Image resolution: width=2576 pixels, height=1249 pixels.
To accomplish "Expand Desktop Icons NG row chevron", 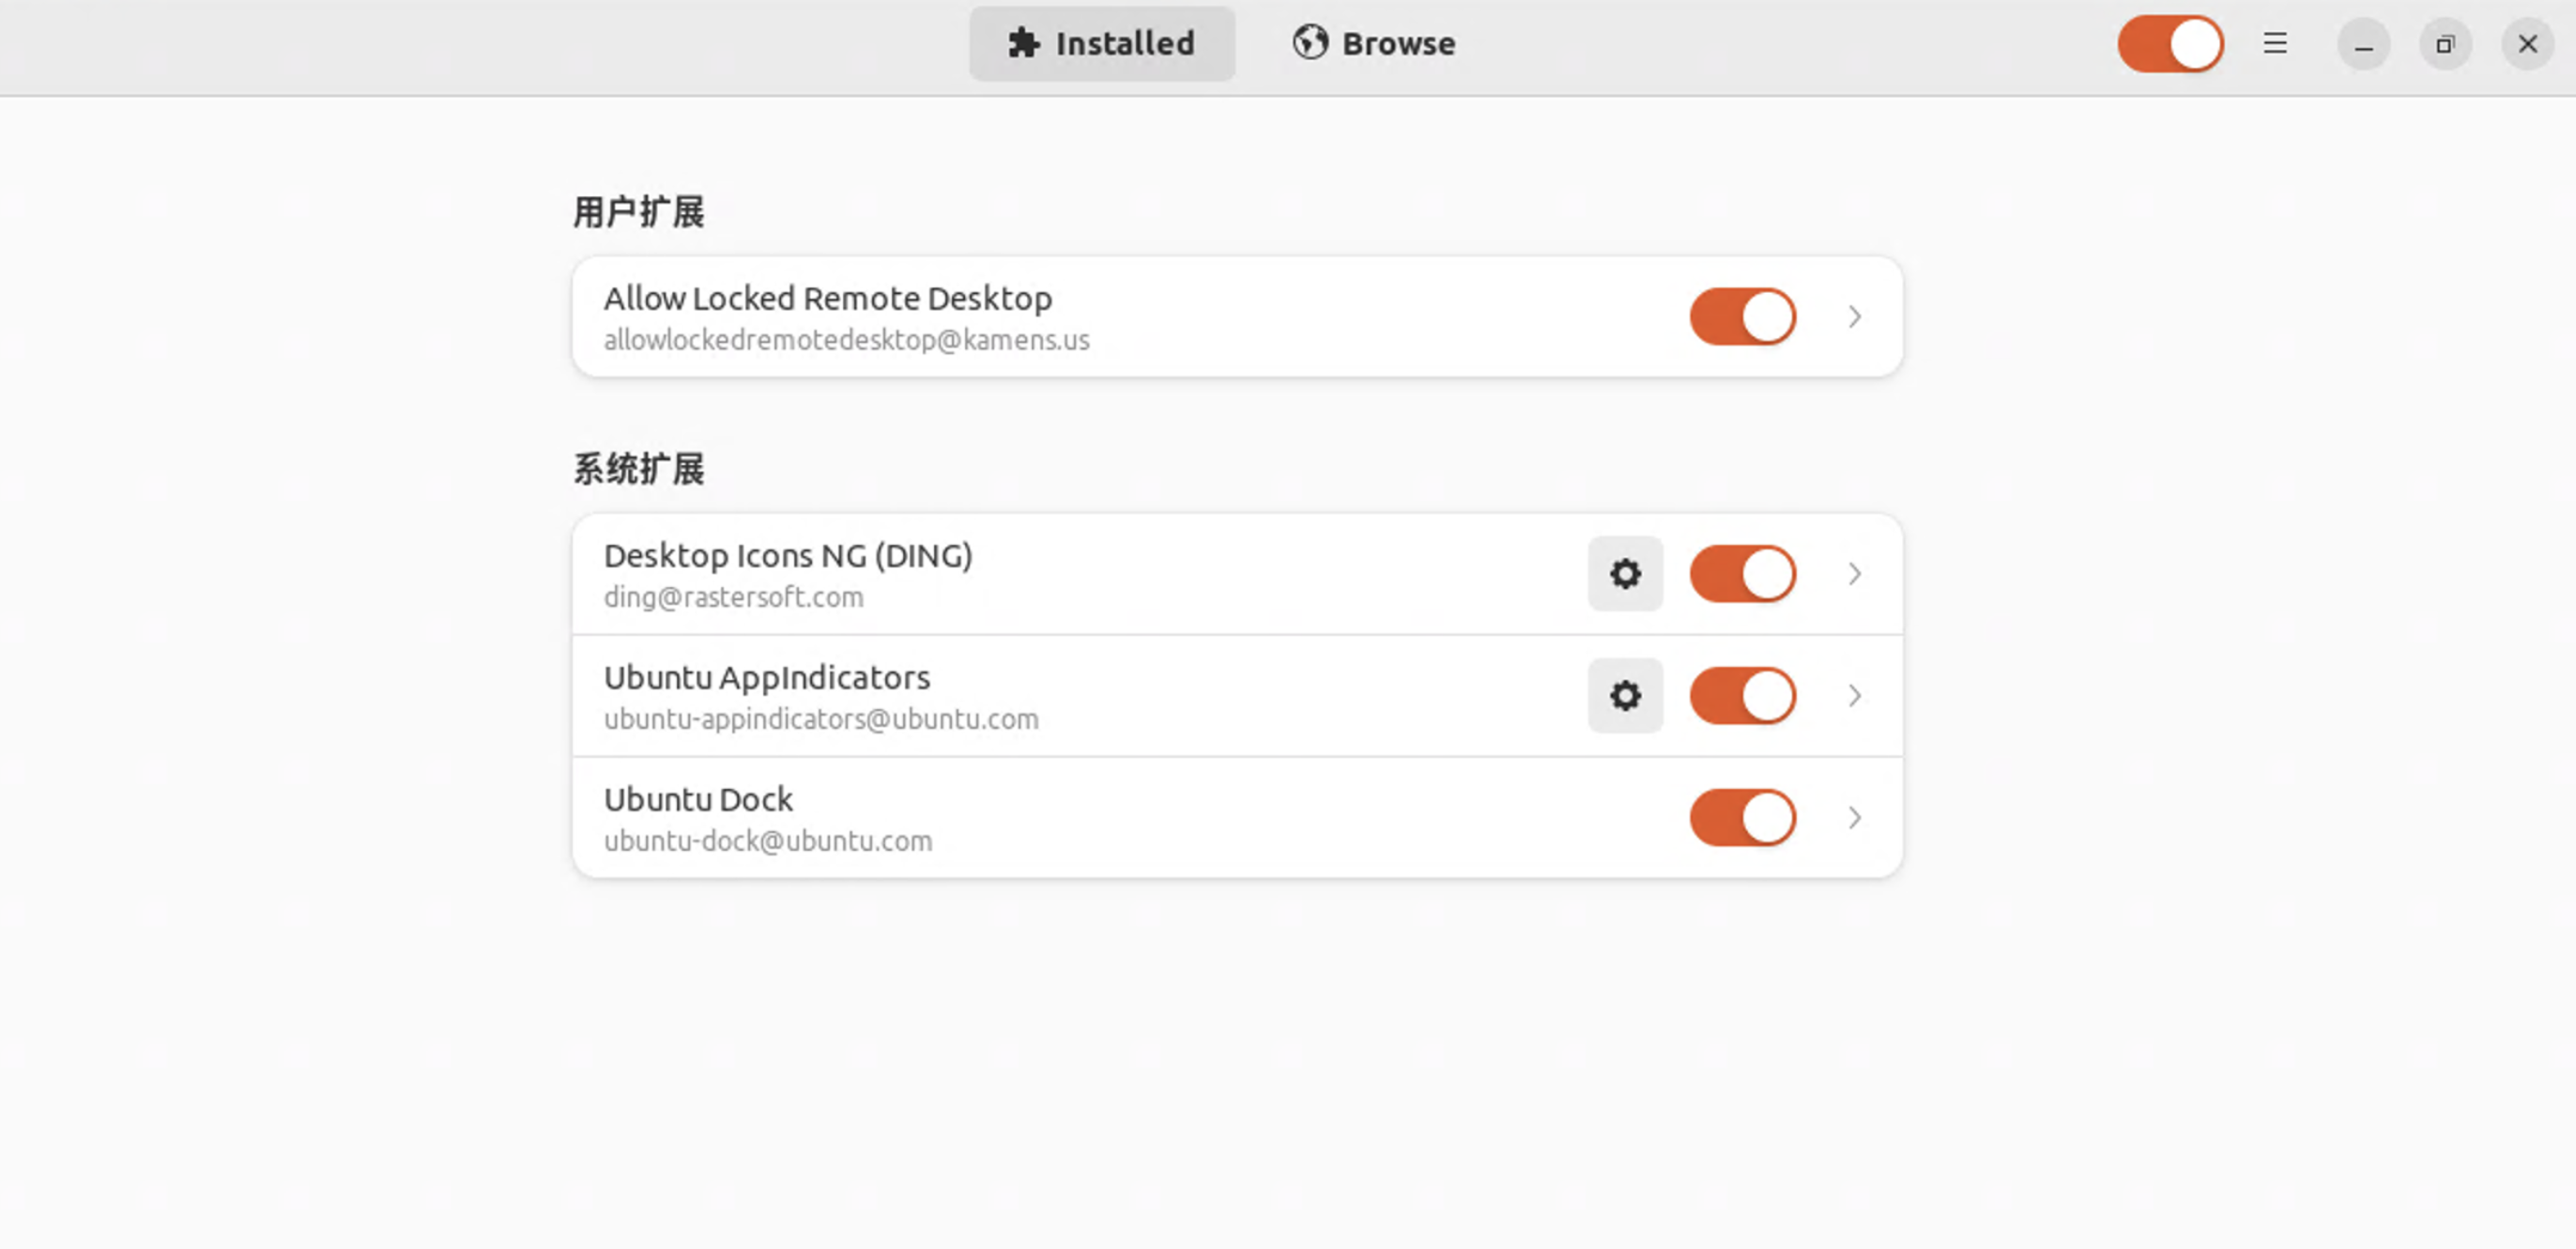I will coord(1855,574).
